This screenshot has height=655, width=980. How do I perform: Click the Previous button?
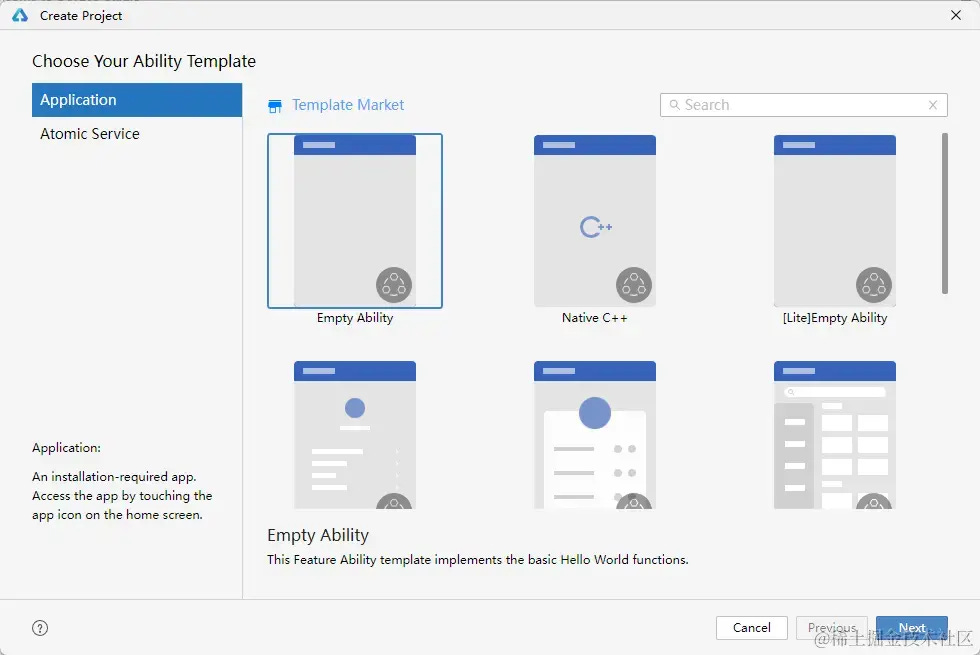pyautogui.click(x=832, y=628)
